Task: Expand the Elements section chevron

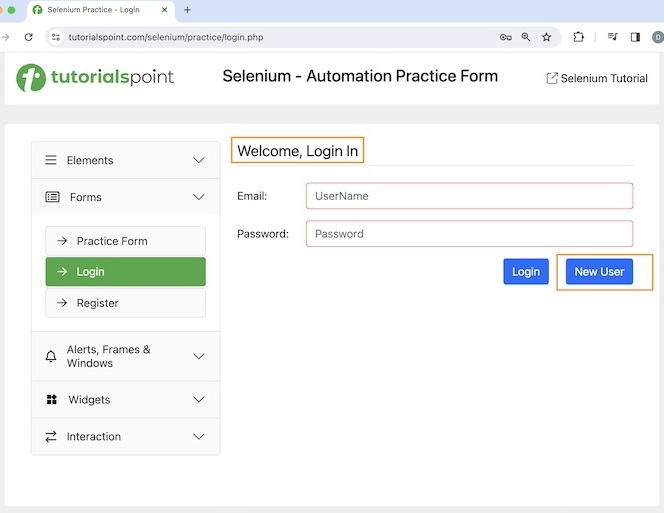Action: tap(199, 160)
